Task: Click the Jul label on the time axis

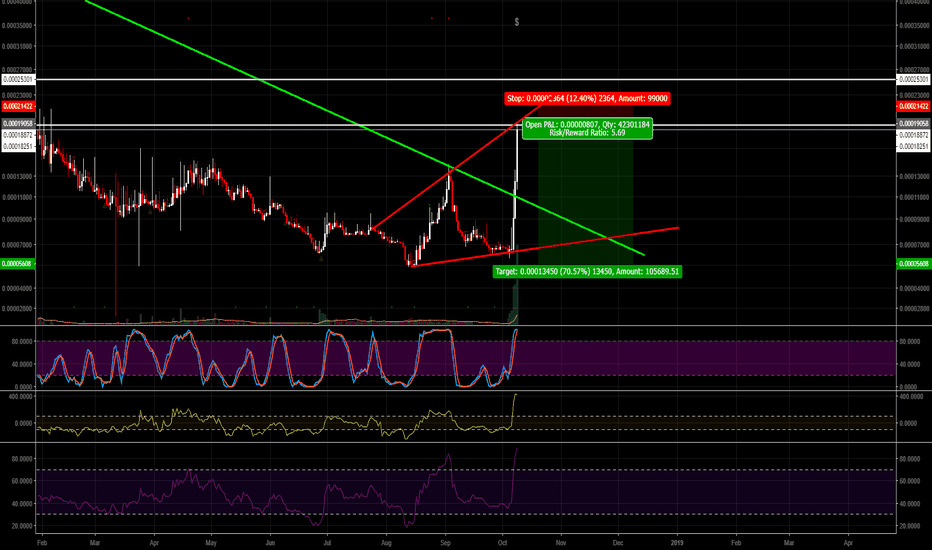Action: [327, 542]
